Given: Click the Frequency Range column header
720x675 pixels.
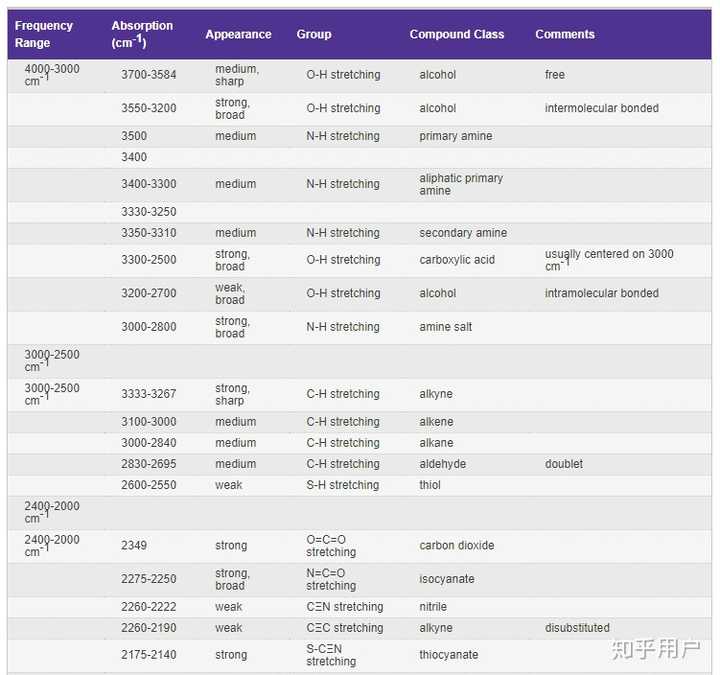Looking at the screenshot, I should 44,34.
